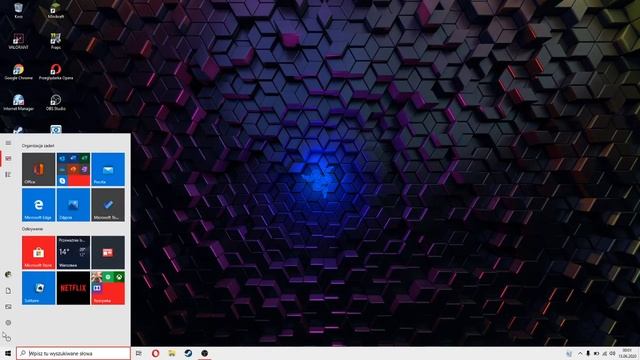Expand the Start menu hamburger button

(8, 143)
